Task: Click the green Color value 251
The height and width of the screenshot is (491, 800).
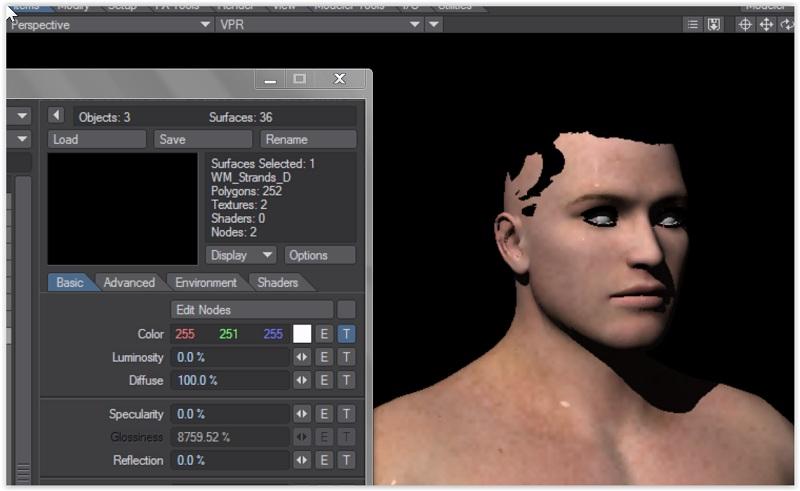Action: pyautogui.click(x=229, y=334)
